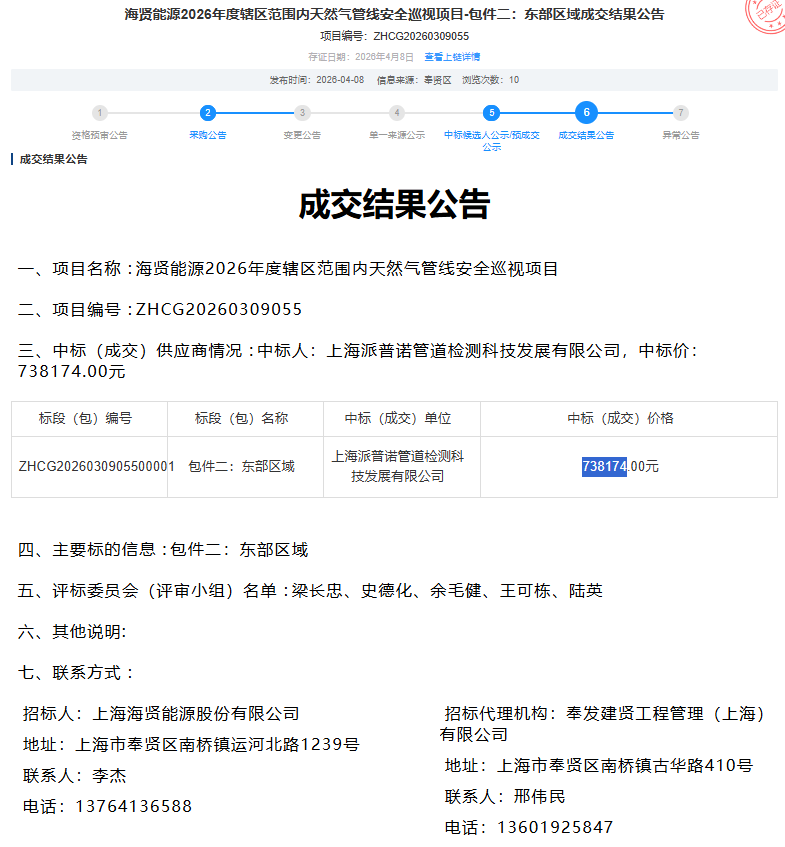This screenshot has width=785, height=847.
Task: Click step 6 circle 成交结果公告
Action: click(x=586, y=113)
